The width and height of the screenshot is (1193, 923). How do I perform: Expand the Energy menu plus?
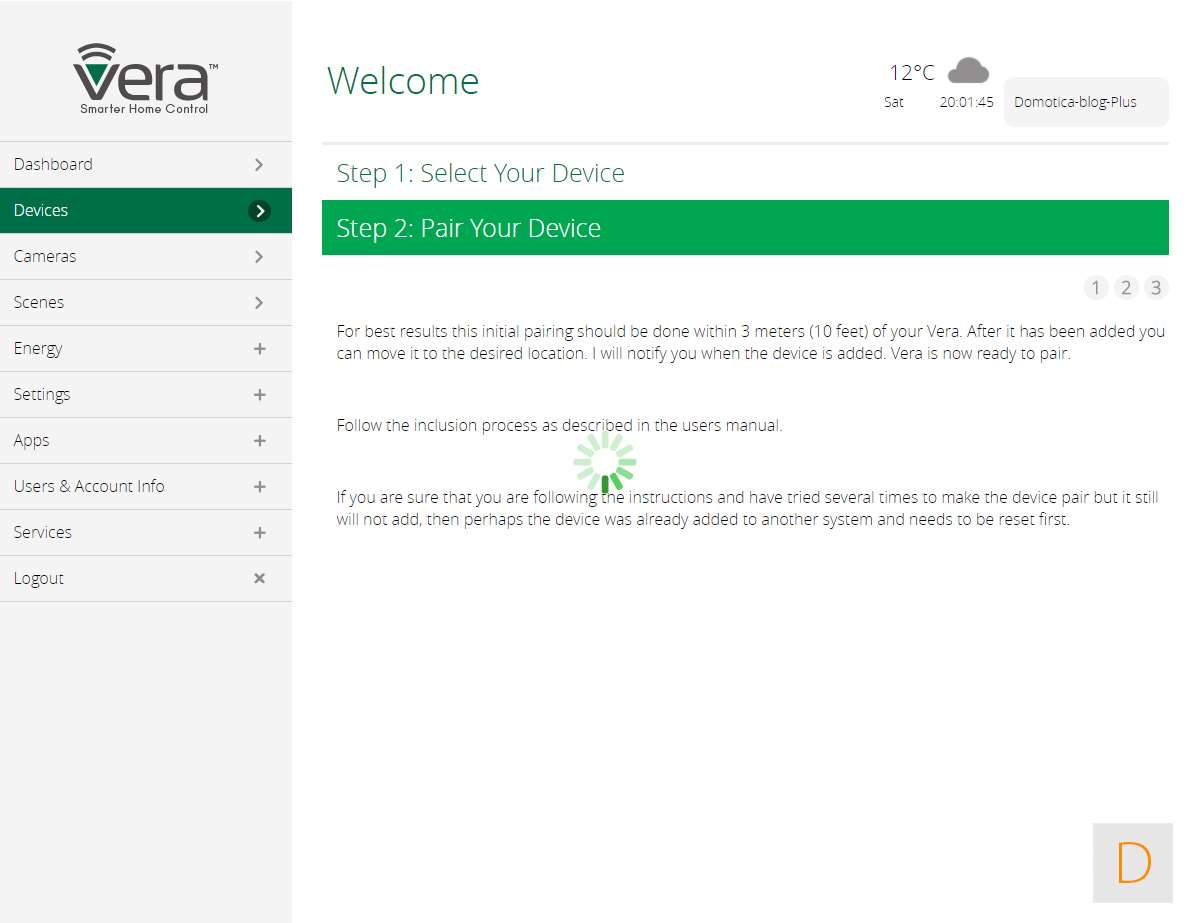[x=259, y=349]
